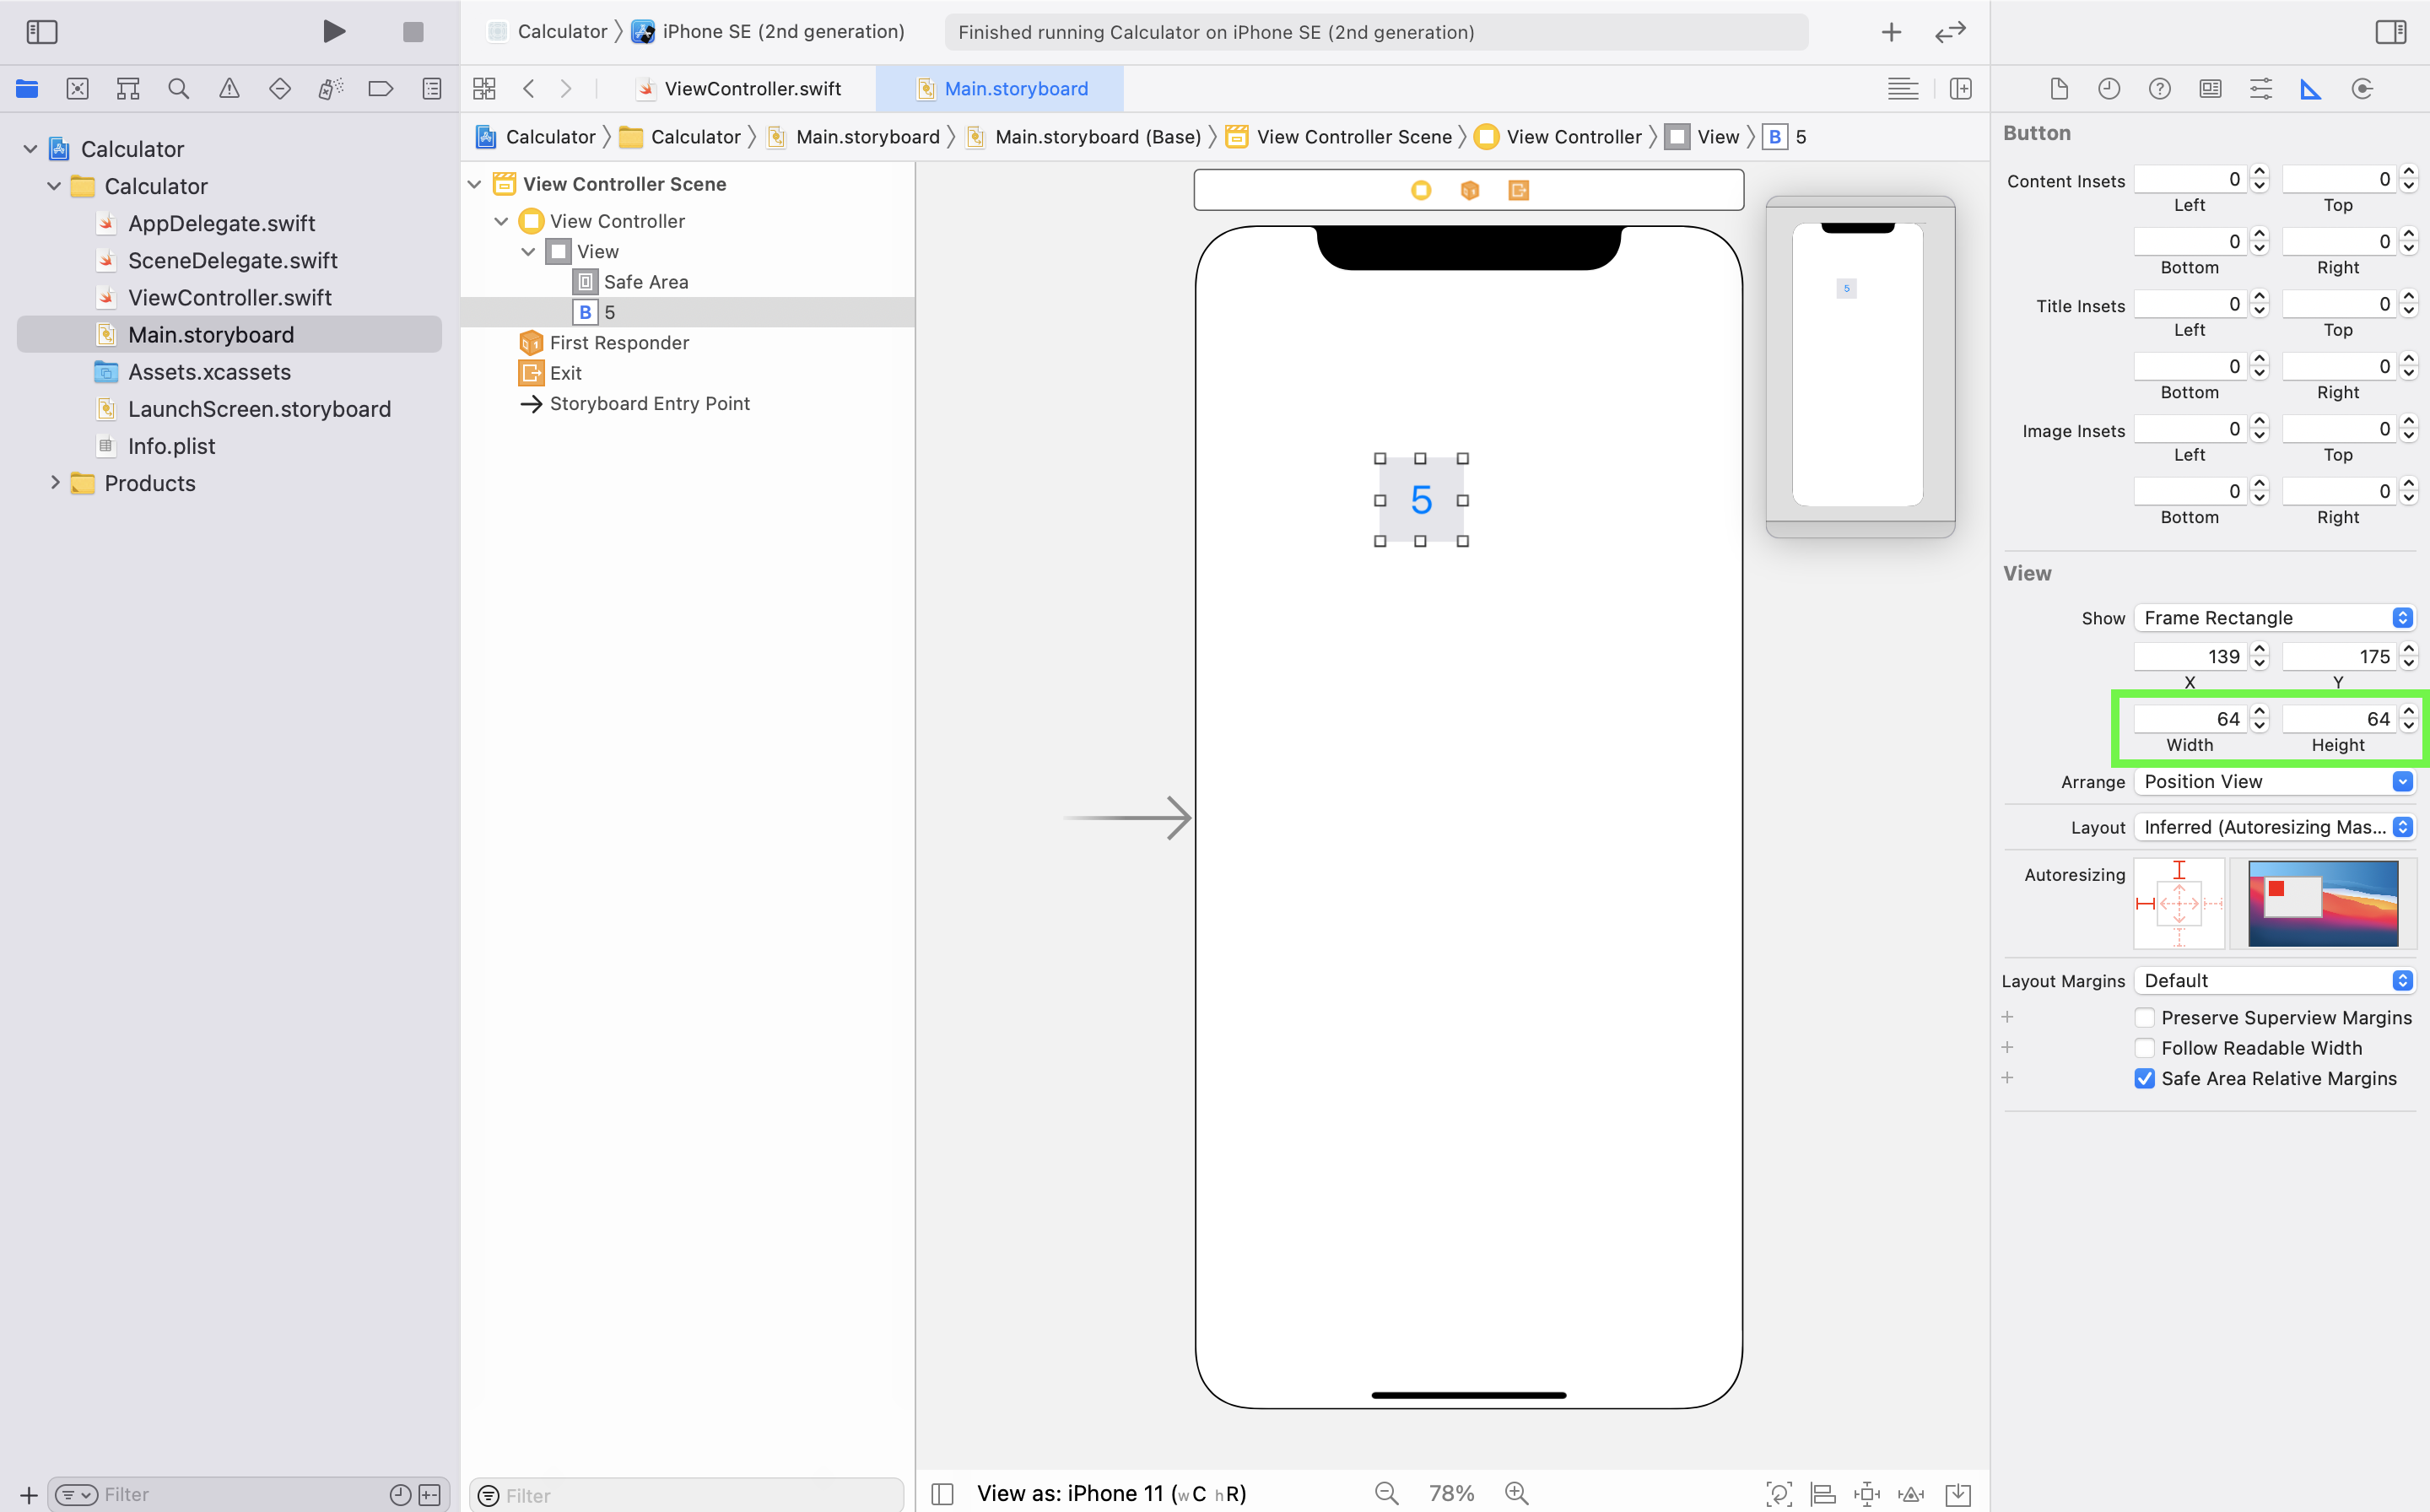Show the Connections inspector

coord(2361,89)
